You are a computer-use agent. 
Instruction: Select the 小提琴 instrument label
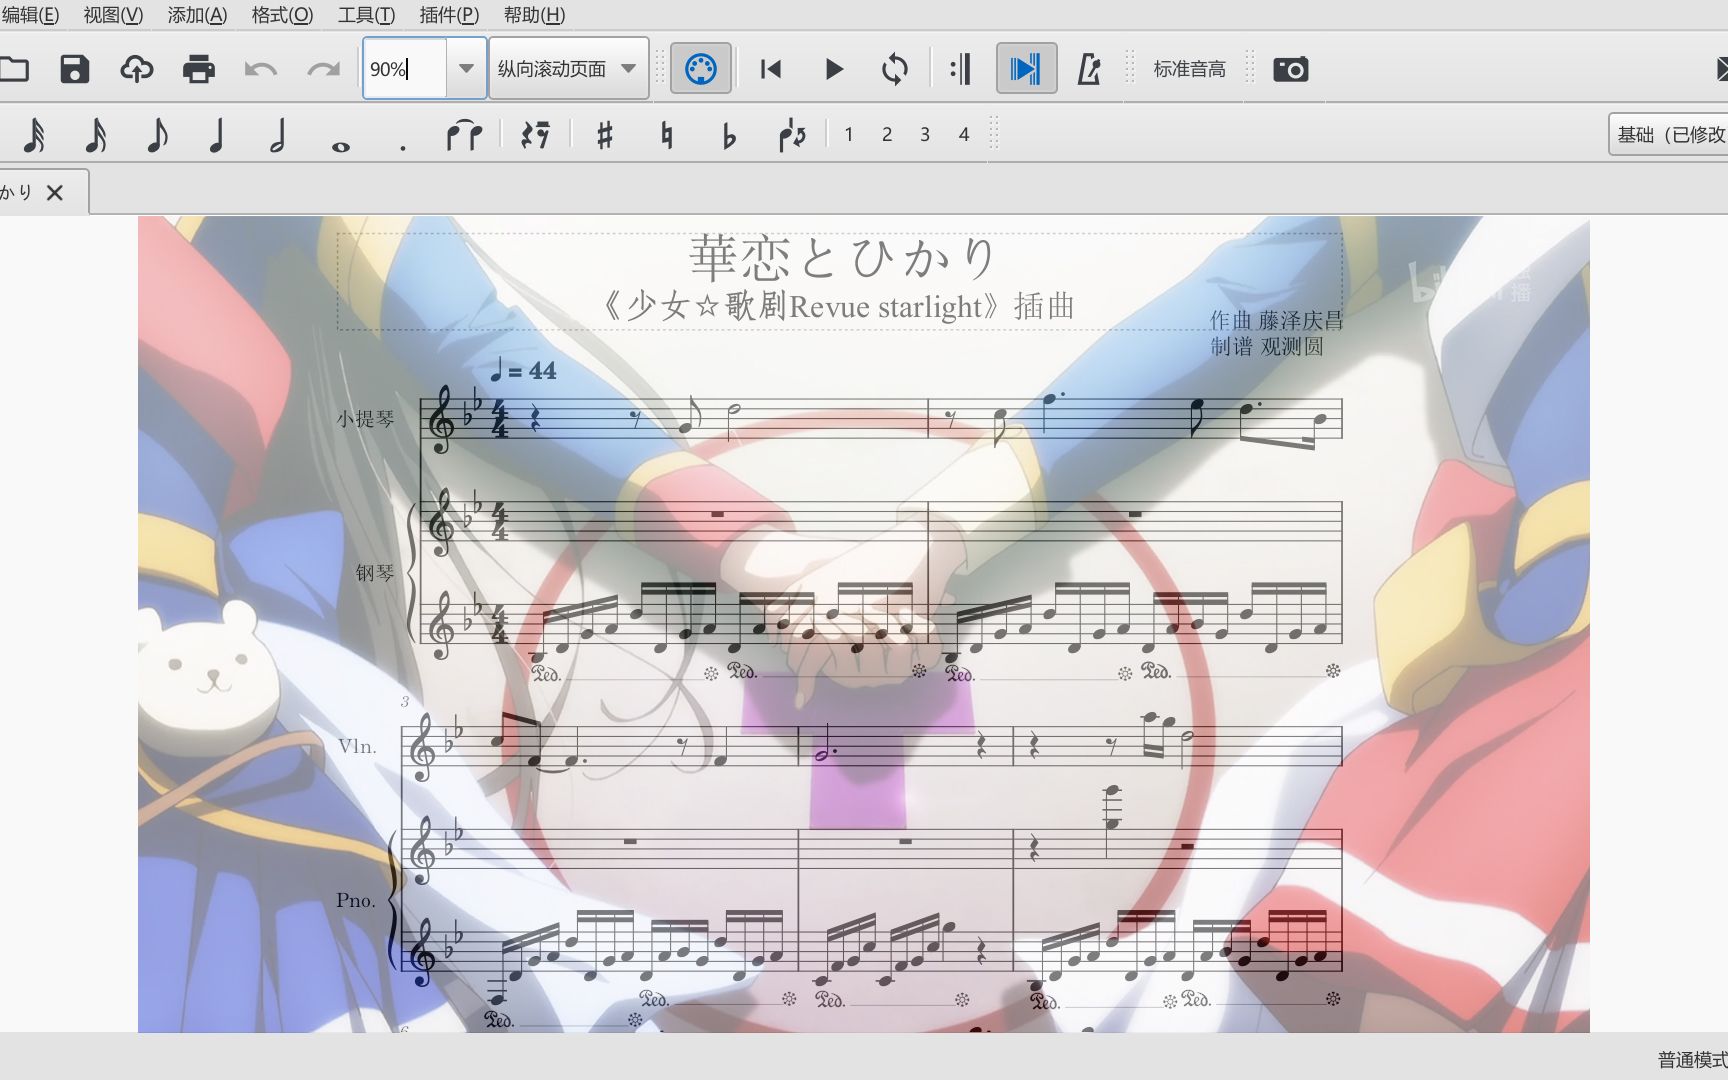[366, 419]
